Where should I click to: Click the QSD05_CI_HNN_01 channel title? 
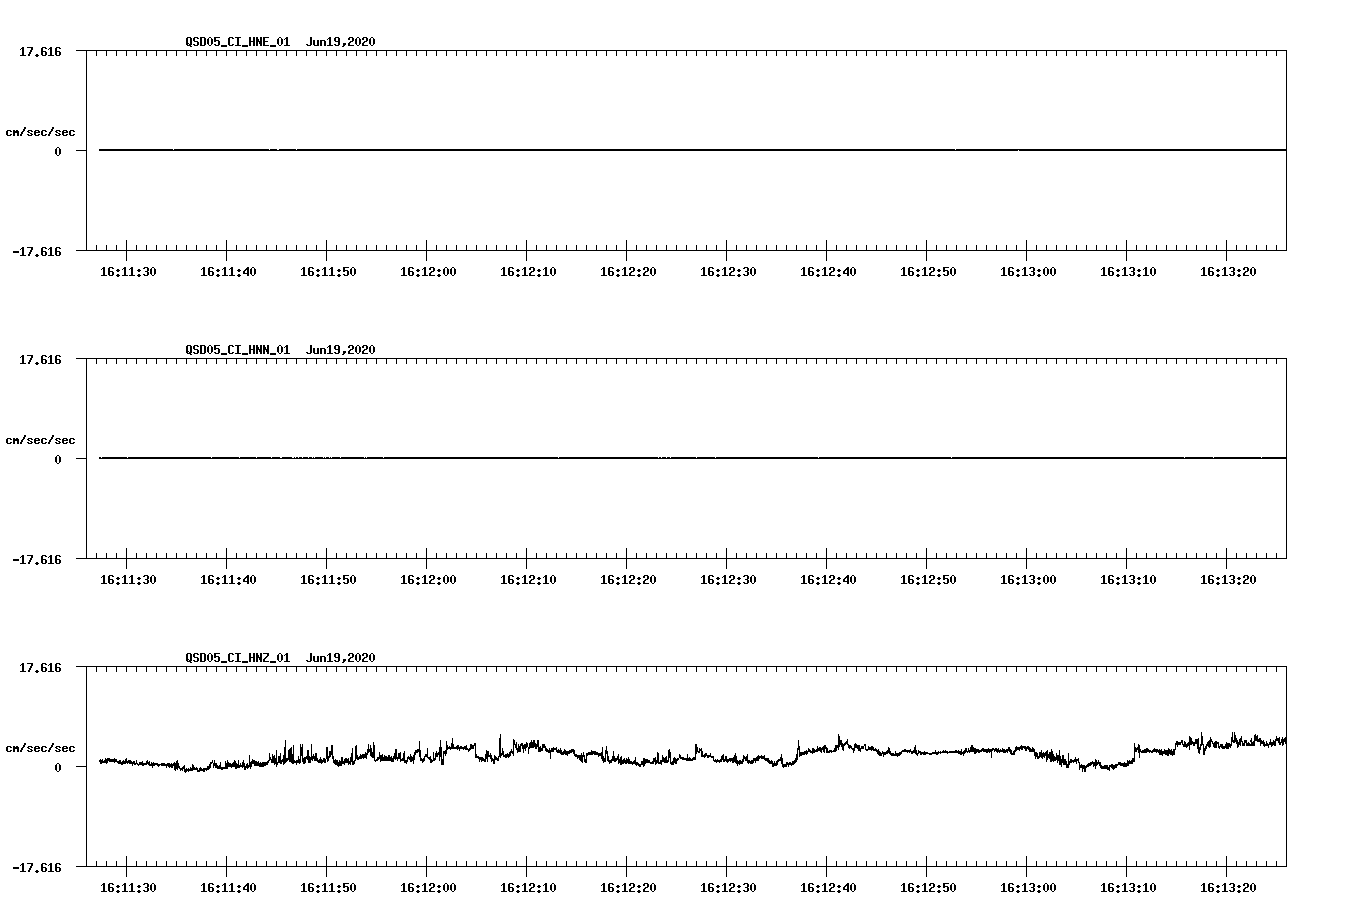[x=238, y=350]
